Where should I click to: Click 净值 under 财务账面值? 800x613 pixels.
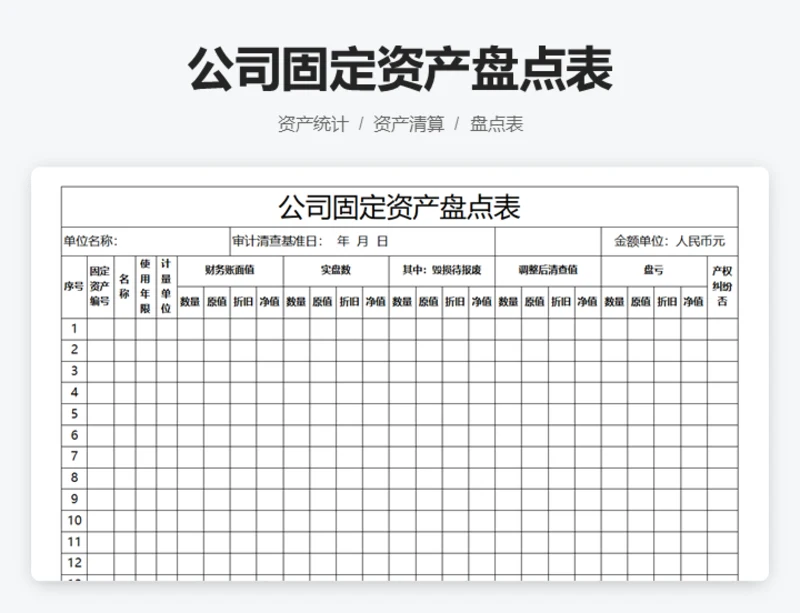tap(269, 302)
